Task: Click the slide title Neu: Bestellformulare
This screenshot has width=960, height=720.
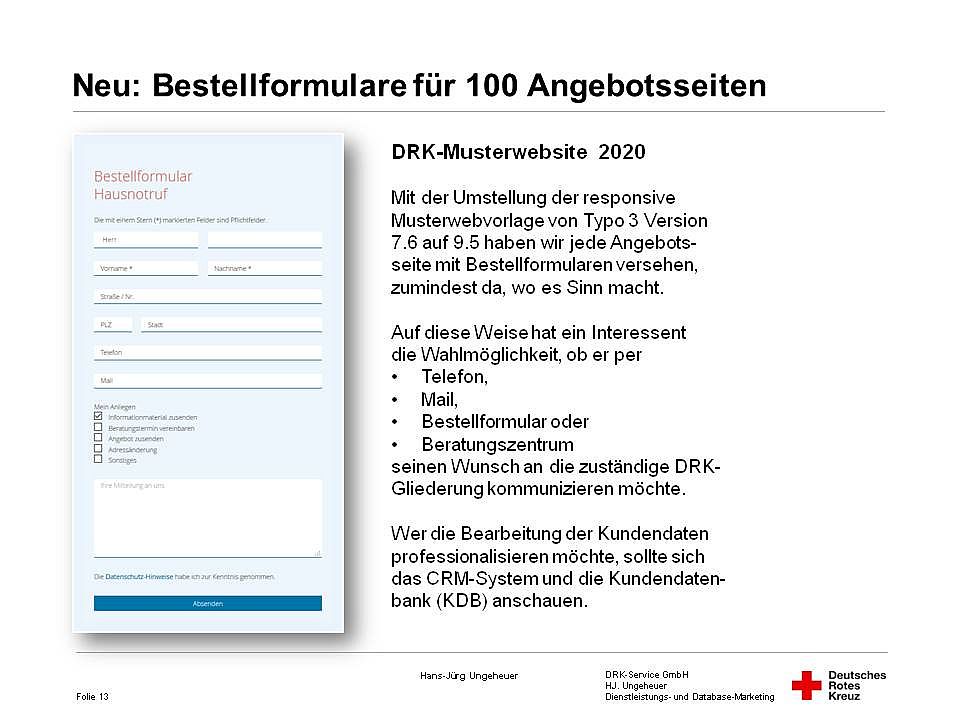Action: coord(419,85)
